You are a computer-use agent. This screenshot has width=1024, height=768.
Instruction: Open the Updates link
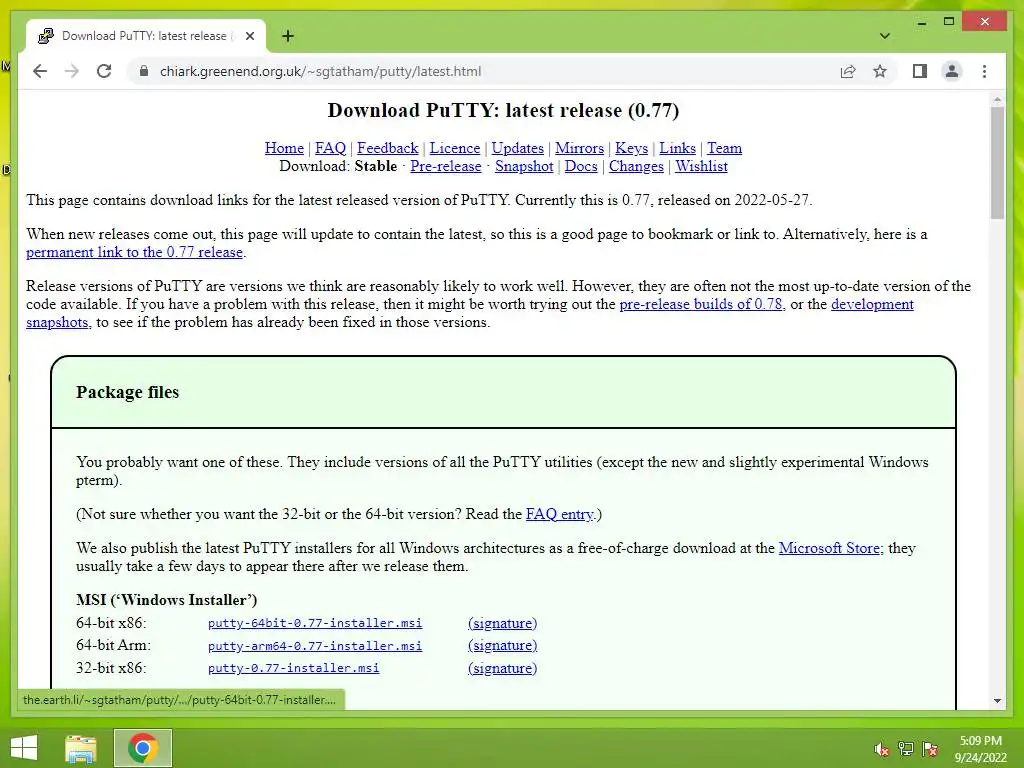[517, 148]
